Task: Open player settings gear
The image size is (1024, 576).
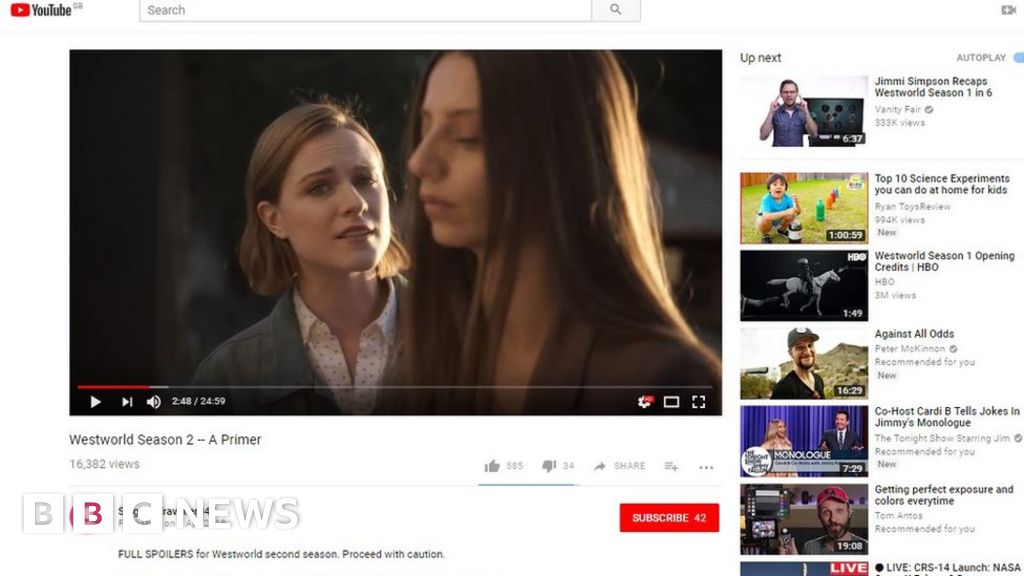Action: click(645, 402)
